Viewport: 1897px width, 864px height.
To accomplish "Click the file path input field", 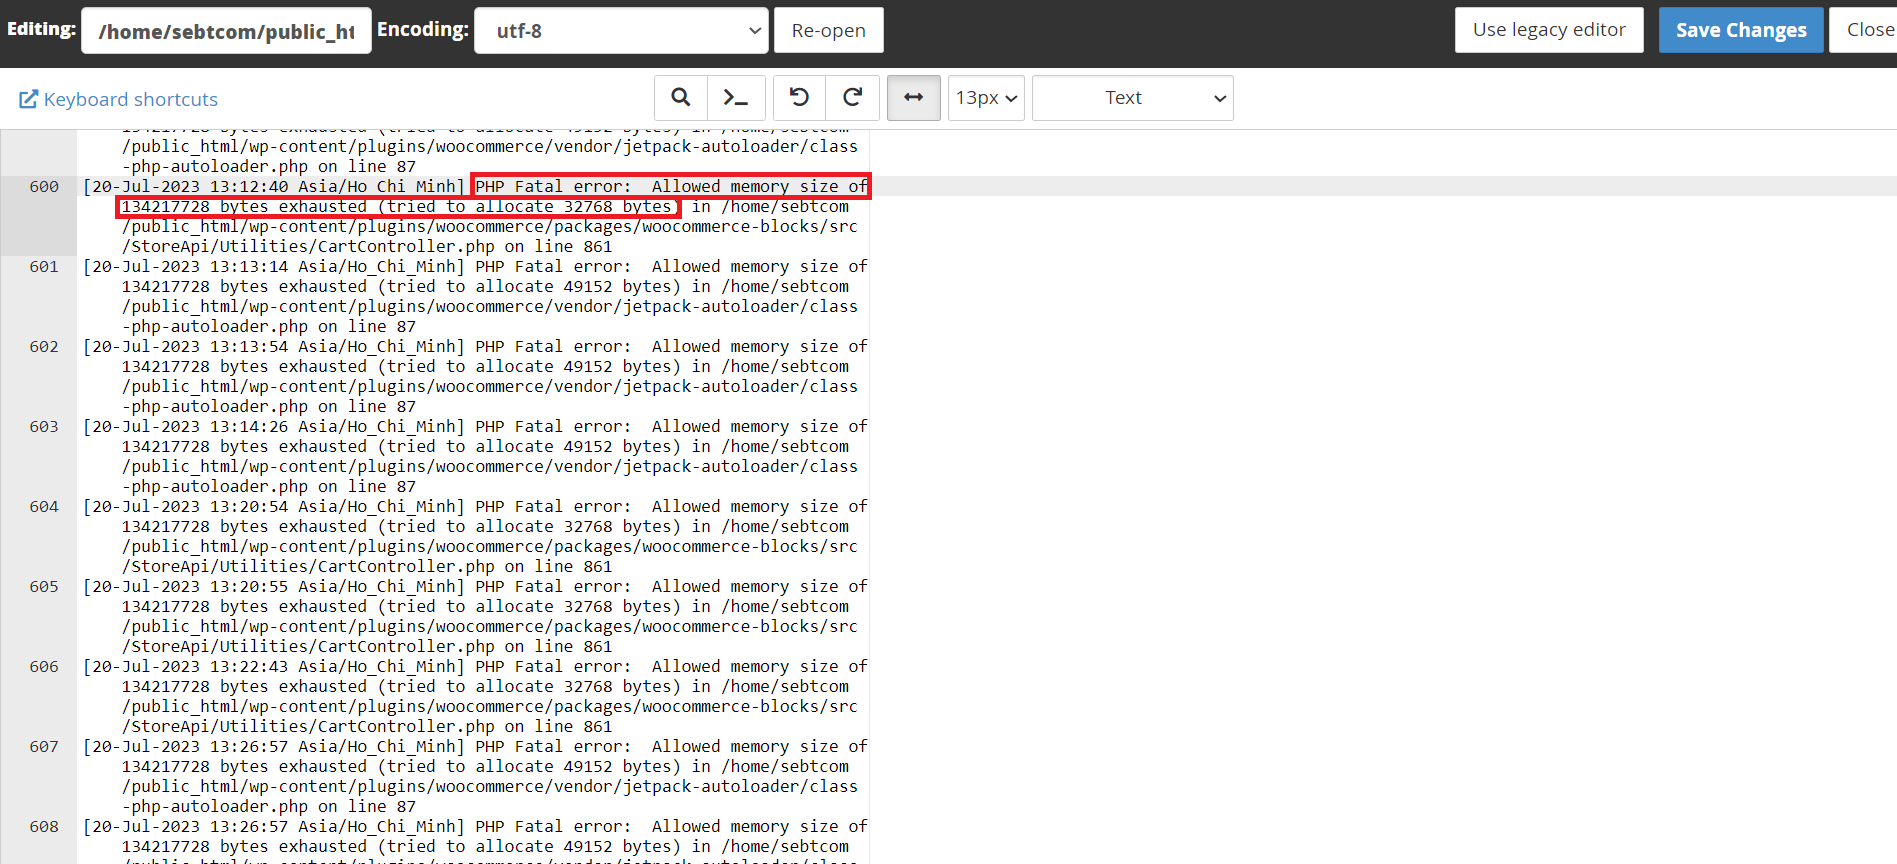I will 226,31.
